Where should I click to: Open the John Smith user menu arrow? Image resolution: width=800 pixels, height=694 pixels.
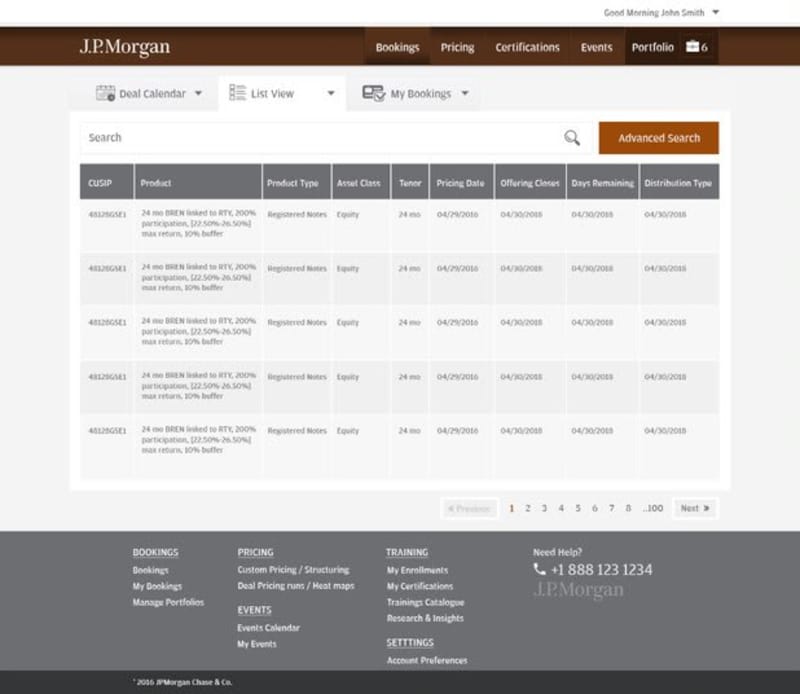click(x=716, y=12)
